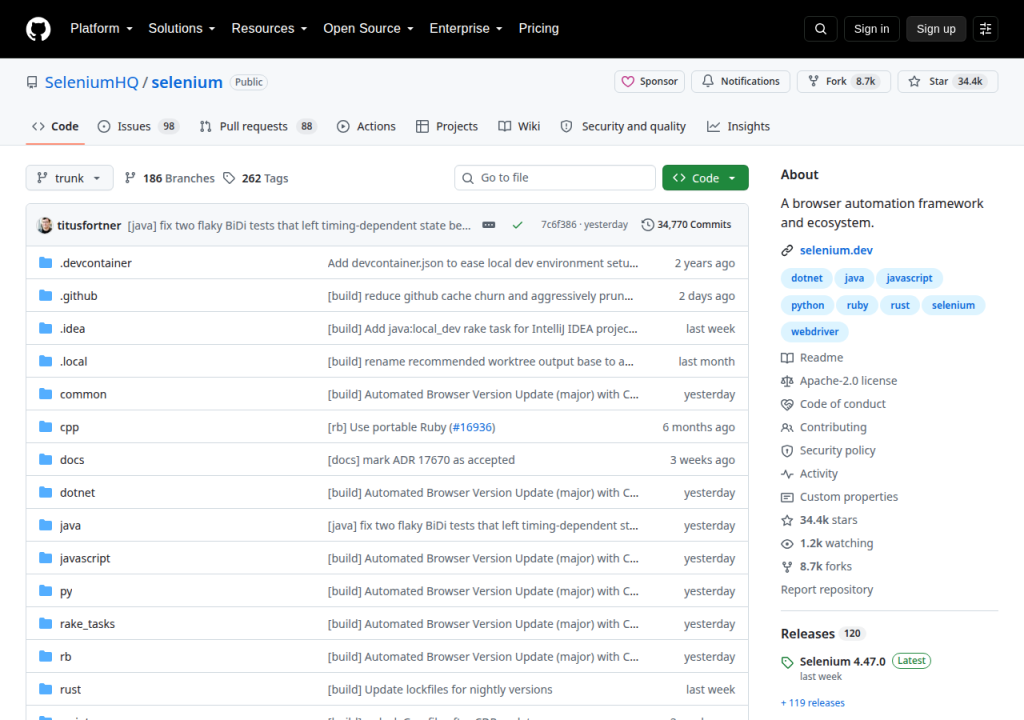View the 186 Branches link
The image size is (1024, 720).
[x=170, y=178]
